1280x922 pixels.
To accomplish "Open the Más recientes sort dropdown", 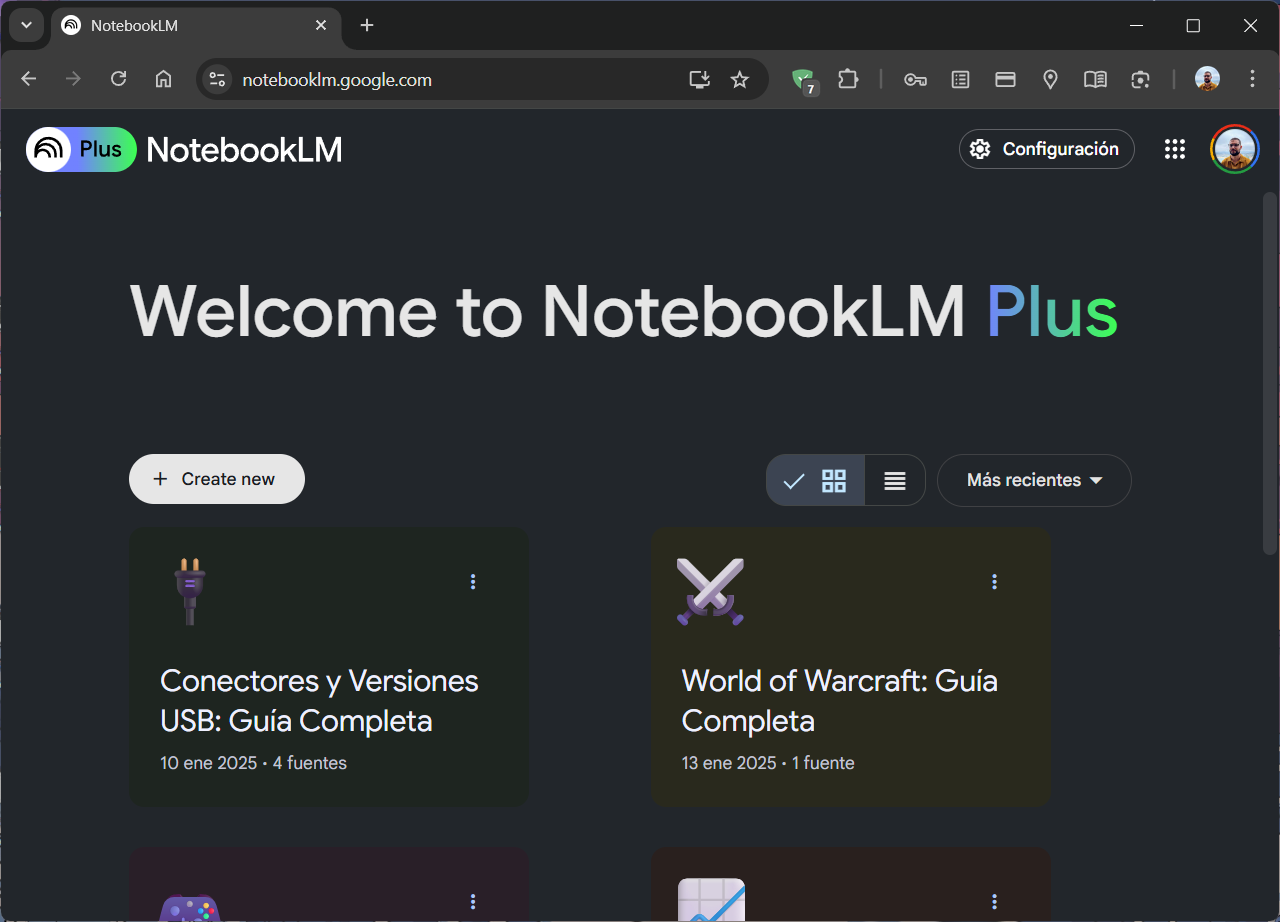I will [1034, 480].
